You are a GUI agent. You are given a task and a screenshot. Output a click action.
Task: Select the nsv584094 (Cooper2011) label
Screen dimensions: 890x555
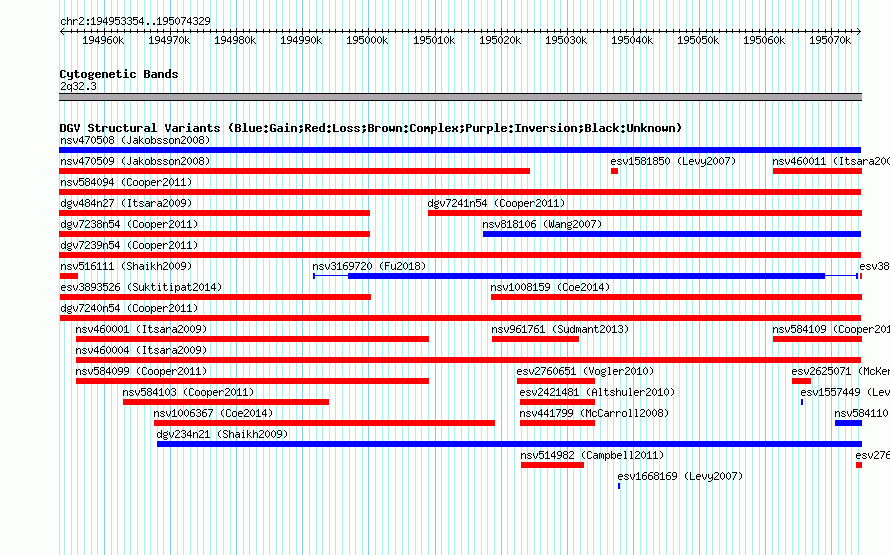(x=126, y=182)
